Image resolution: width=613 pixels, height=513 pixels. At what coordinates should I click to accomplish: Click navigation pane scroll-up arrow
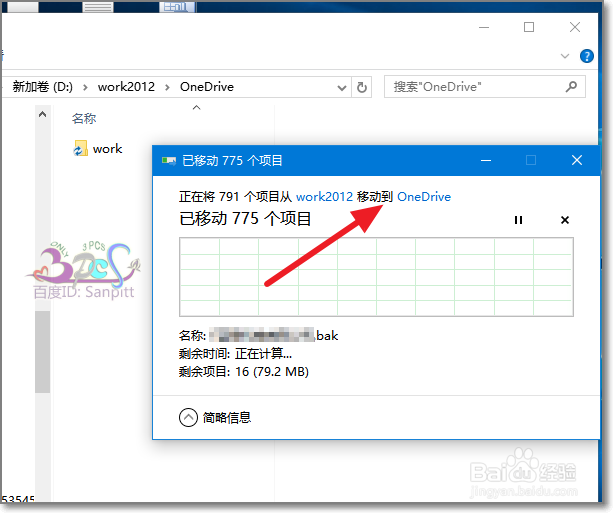43,114
